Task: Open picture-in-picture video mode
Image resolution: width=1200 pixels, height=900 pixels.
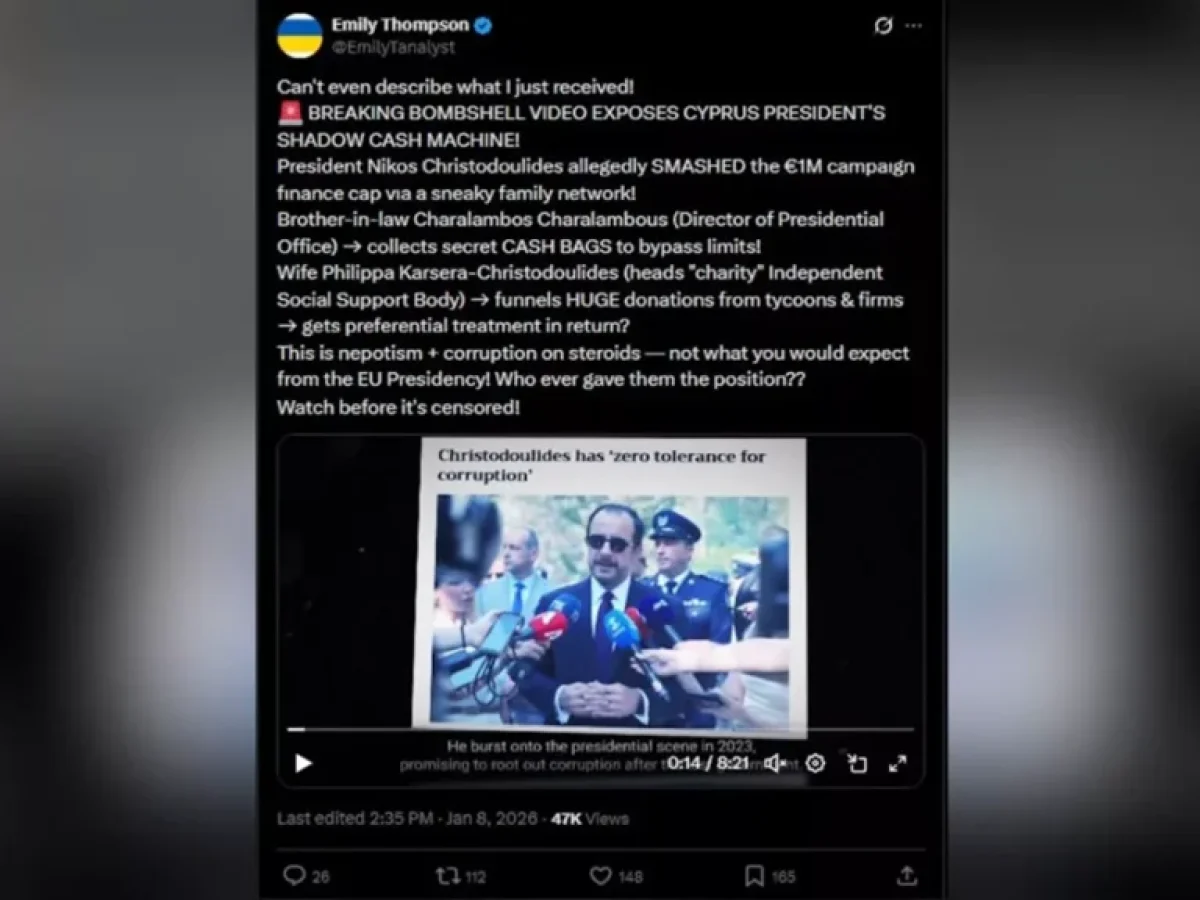Action: pos(857,764)
